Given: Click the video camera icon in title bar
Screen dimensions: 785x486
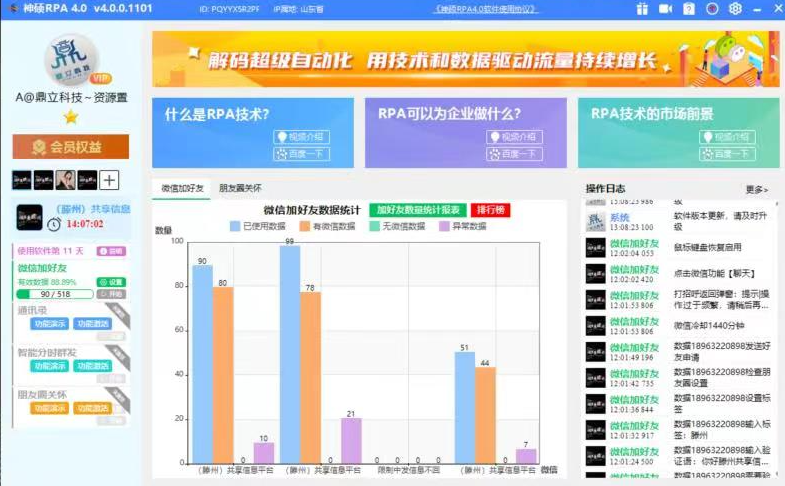Looking at the screenshot, I should [x=665, y=9].
